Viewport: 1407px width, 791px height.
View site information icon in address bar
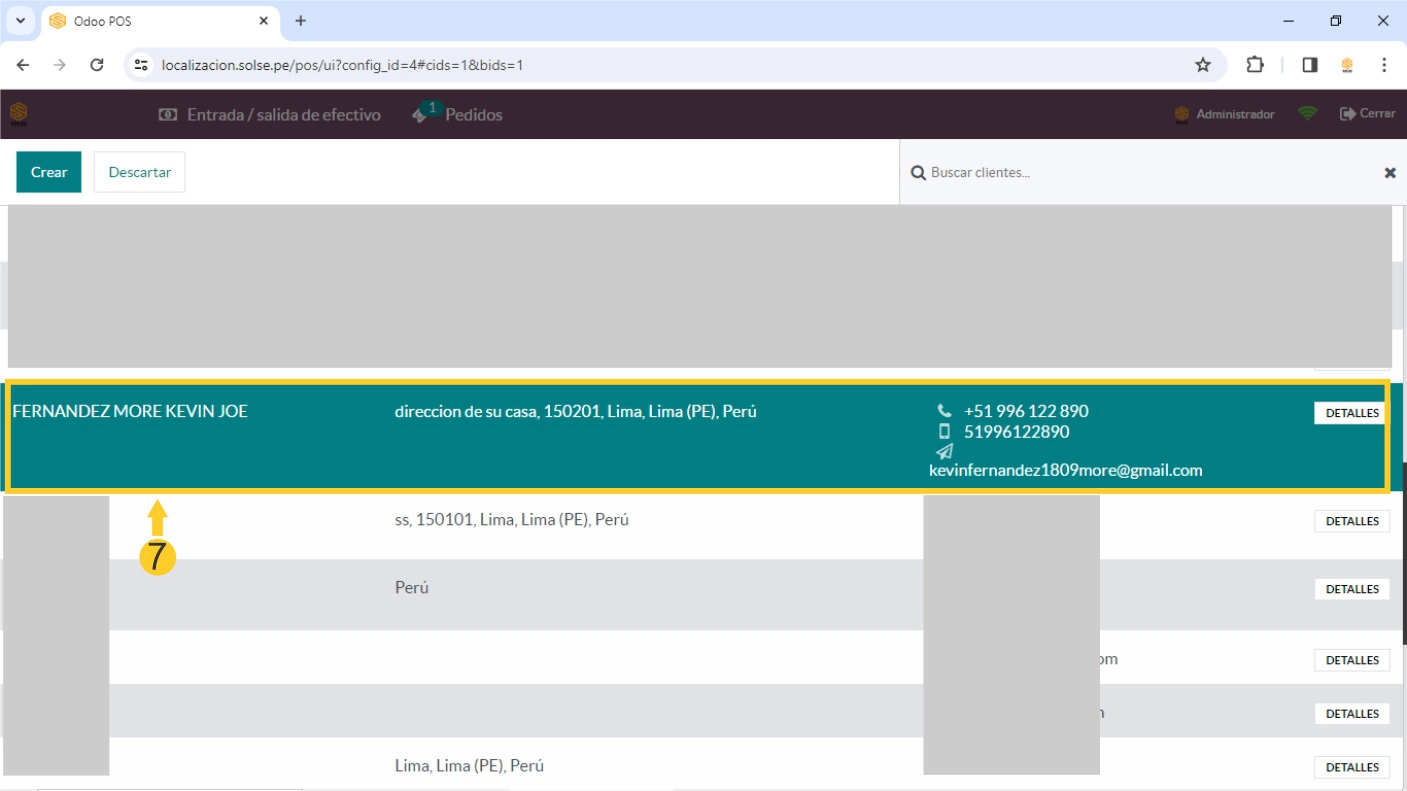(141, 65)
